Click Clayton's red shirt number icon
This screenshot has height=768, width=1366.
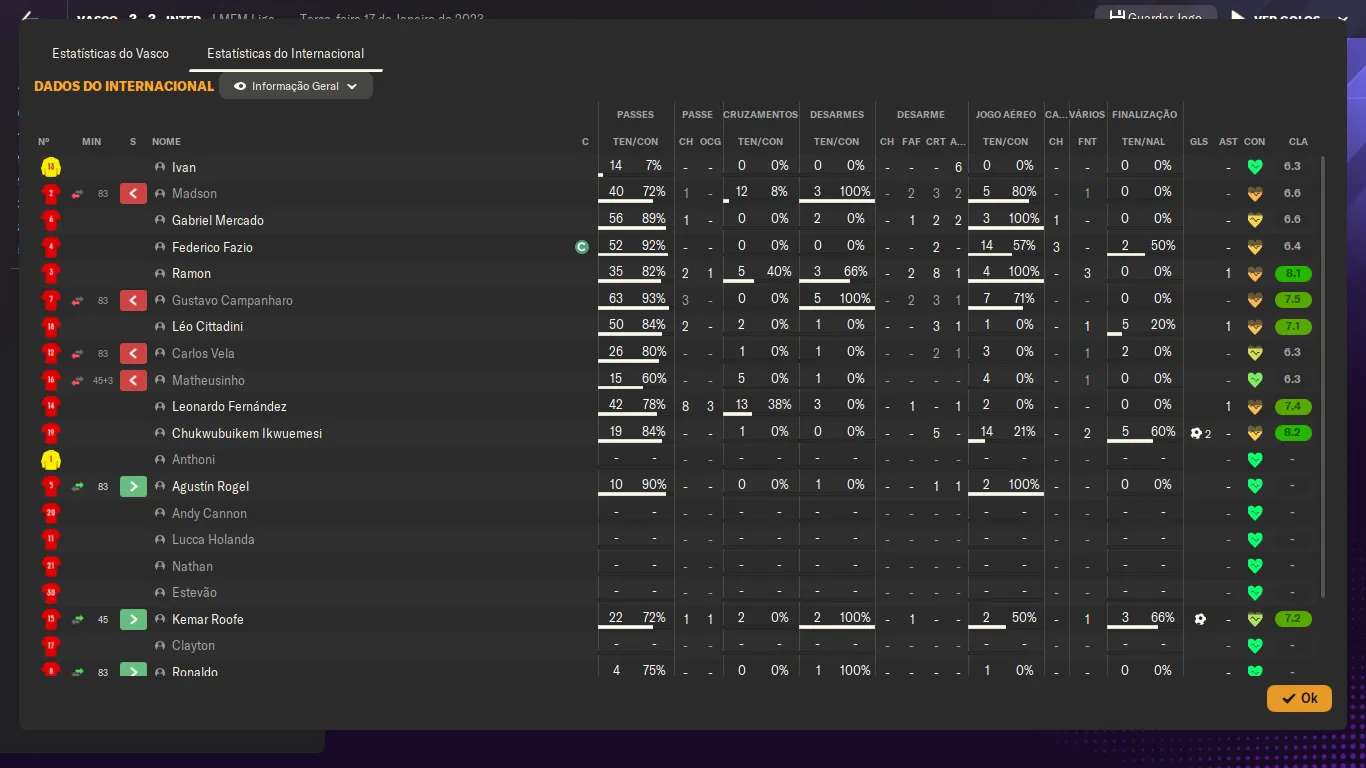[51, 646]
